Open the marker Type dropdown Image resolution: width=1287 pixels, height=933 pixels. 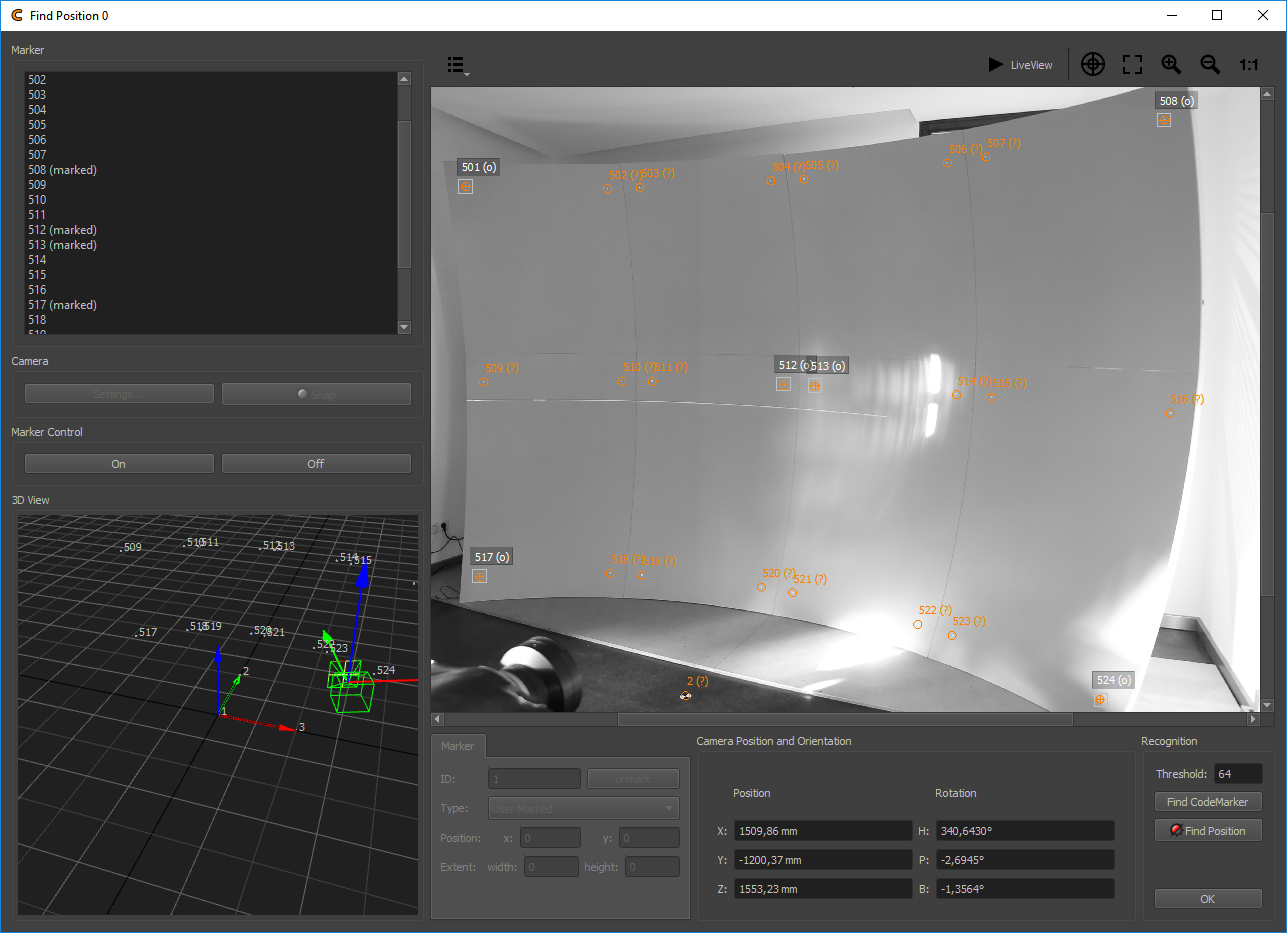(x=583, y=809)
